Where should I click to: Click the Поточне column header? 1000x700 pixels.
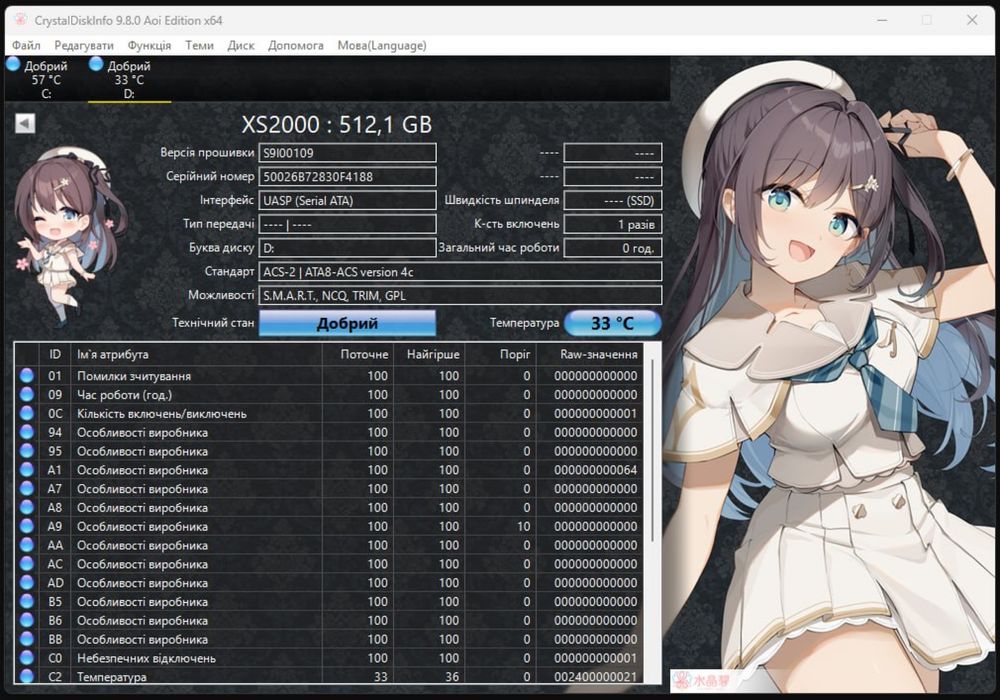click(358, 354)
